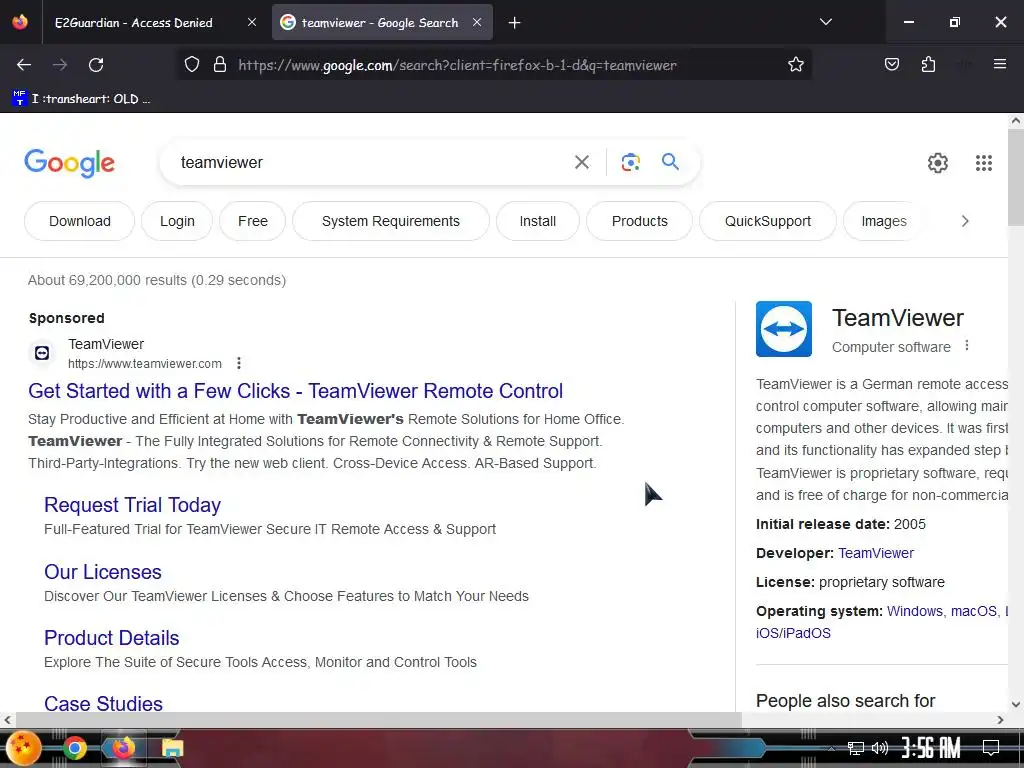Image resolution: width=1024 pixels, height=768 pixels.
Task: Filter results by Free chip
Action: 253,221
